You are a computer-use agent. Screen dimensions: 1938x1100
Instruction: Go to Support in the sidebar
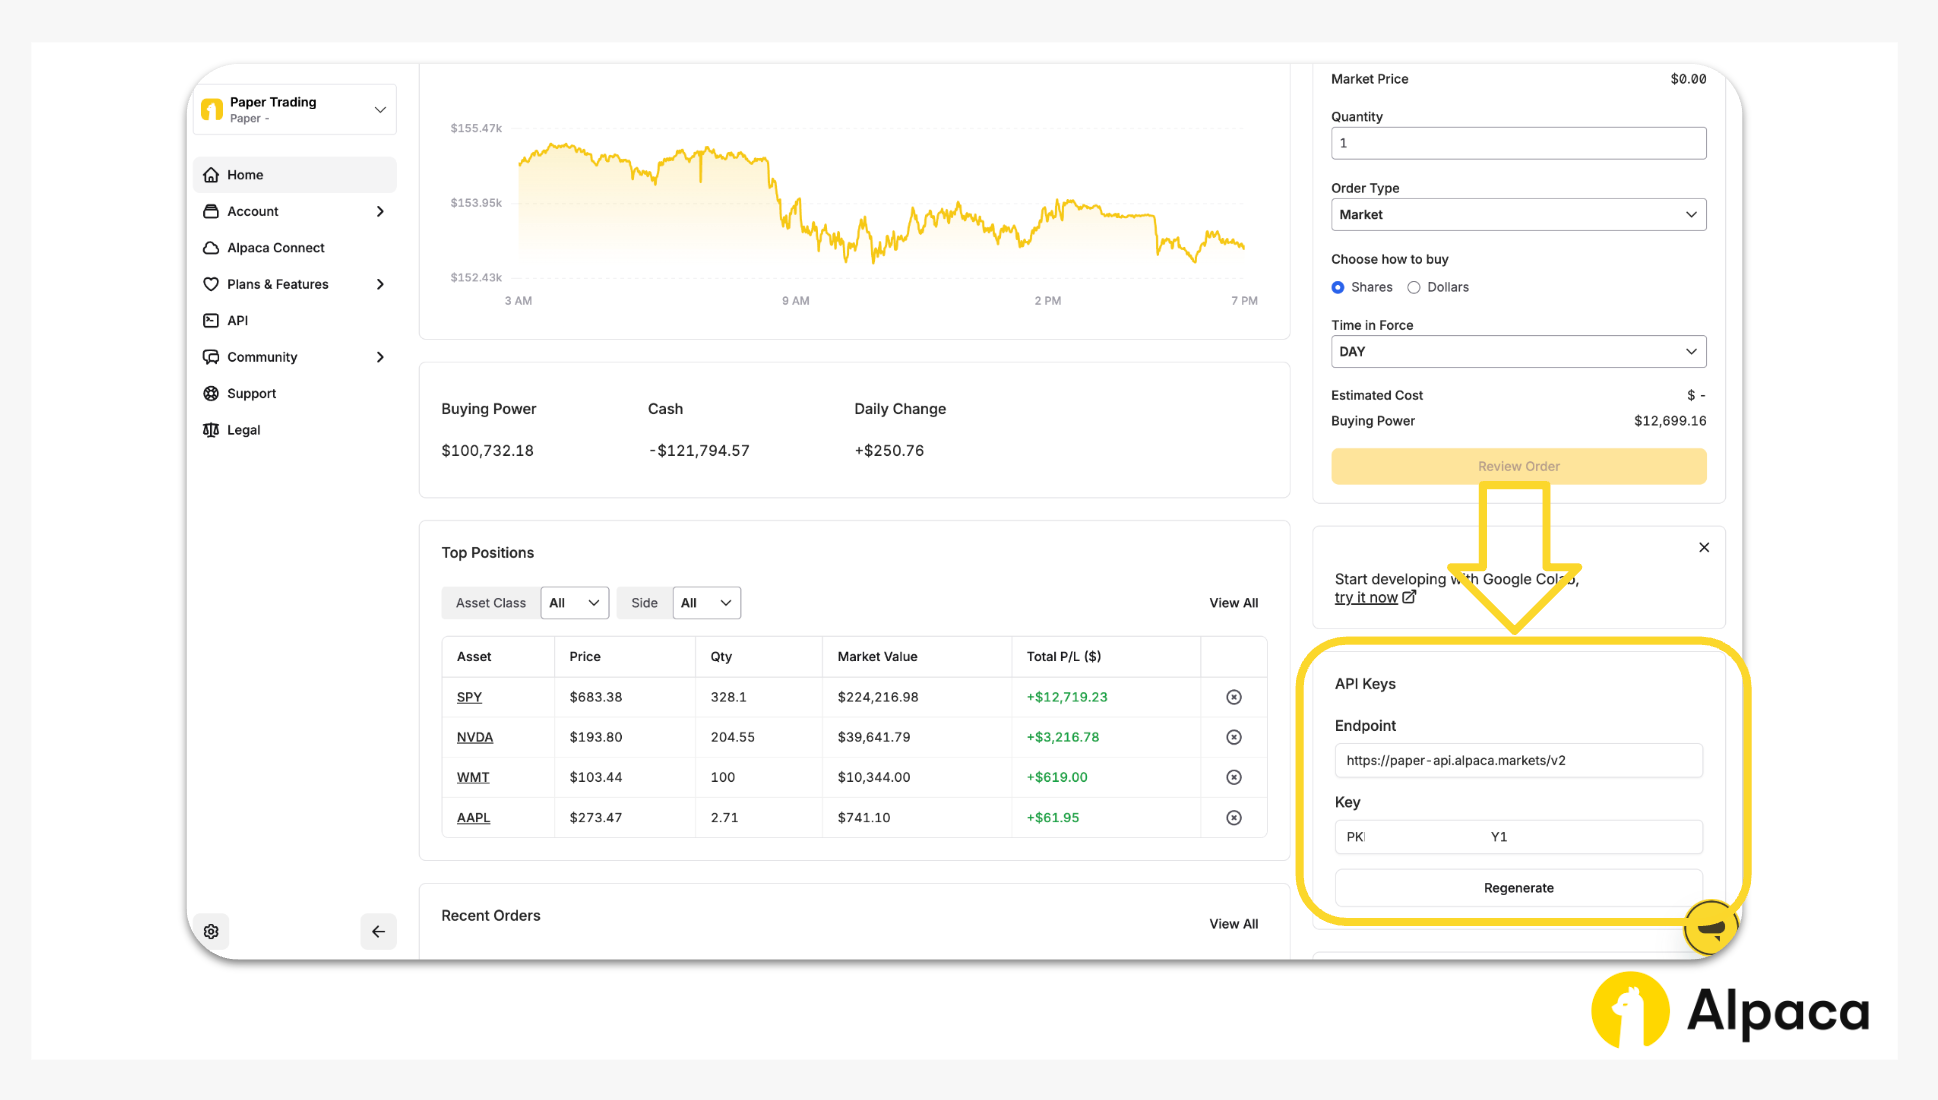click(x=251, y=393)
